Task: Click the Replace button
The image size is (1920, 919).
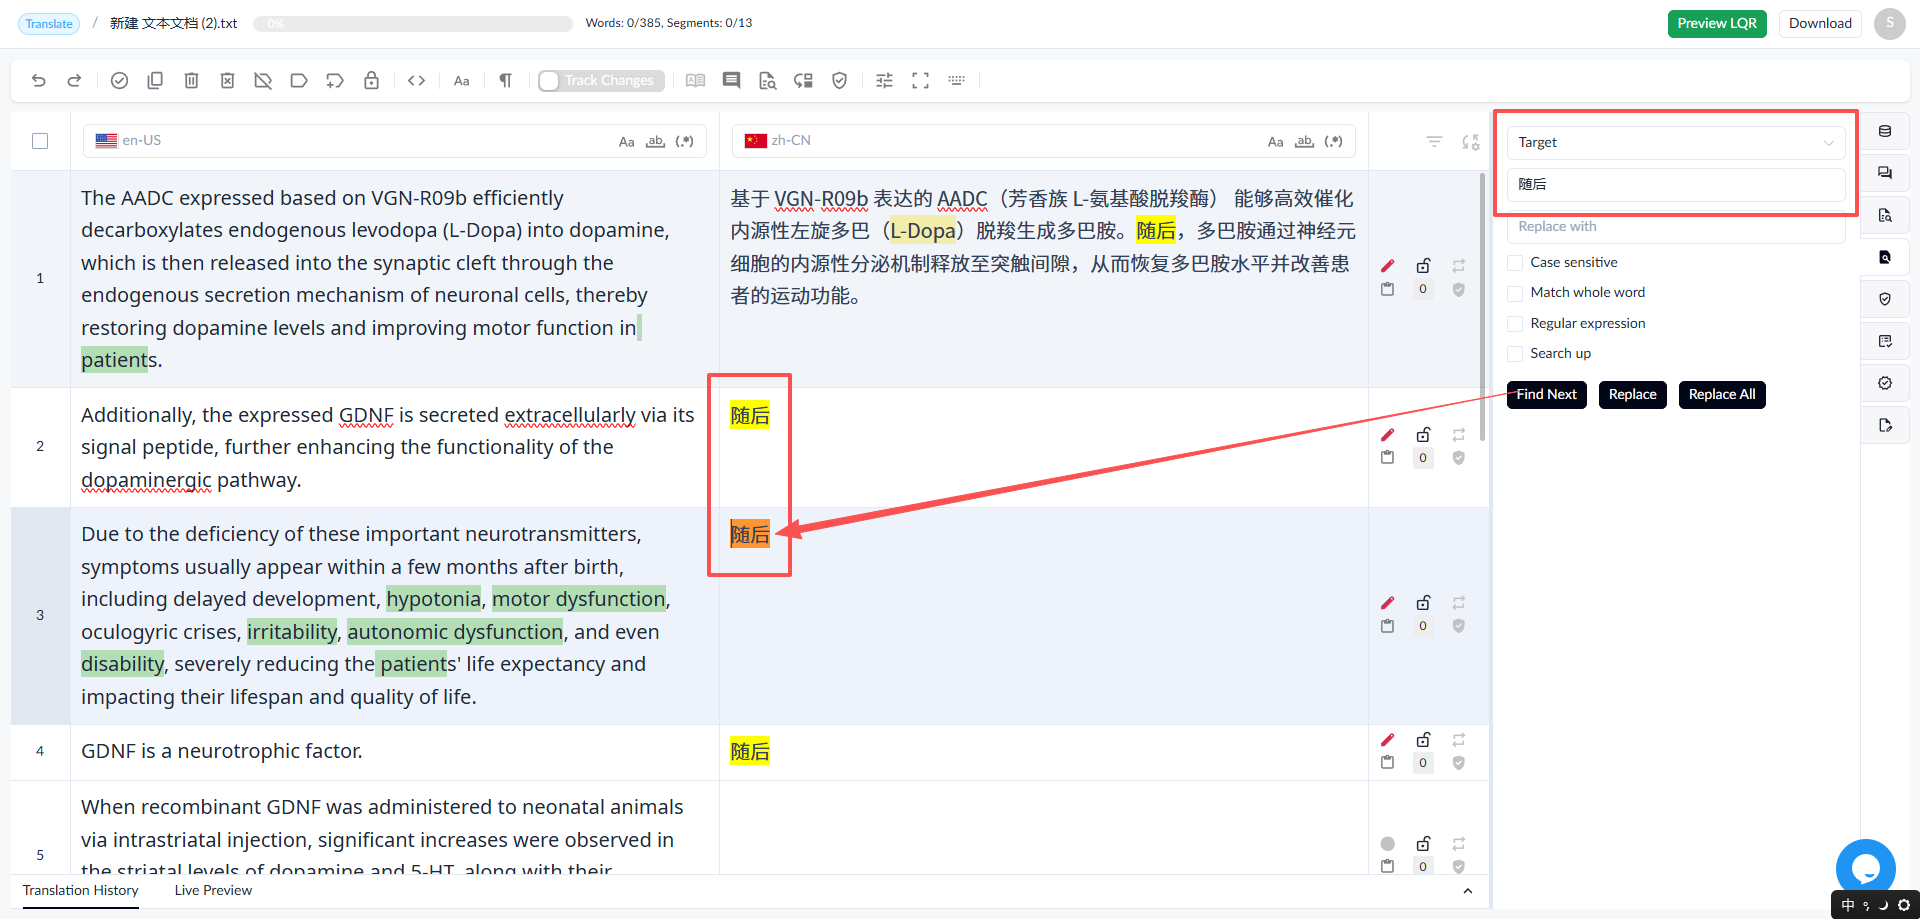Action: (x=1632, y=395)
